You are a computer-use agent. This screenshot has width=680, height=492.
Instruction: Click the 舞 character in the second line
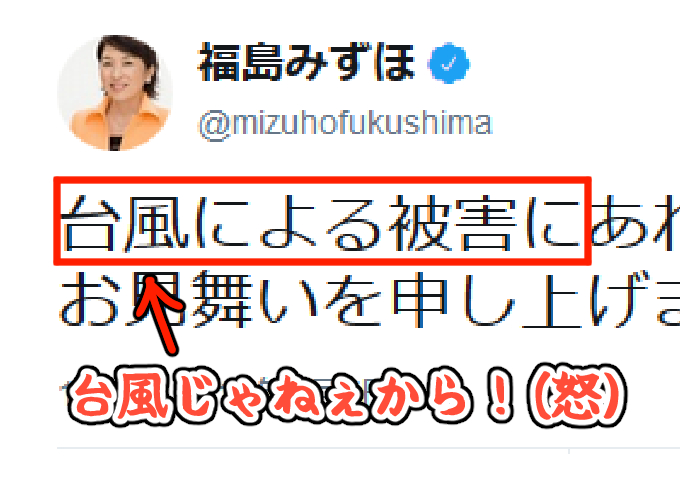click(222, 299)
